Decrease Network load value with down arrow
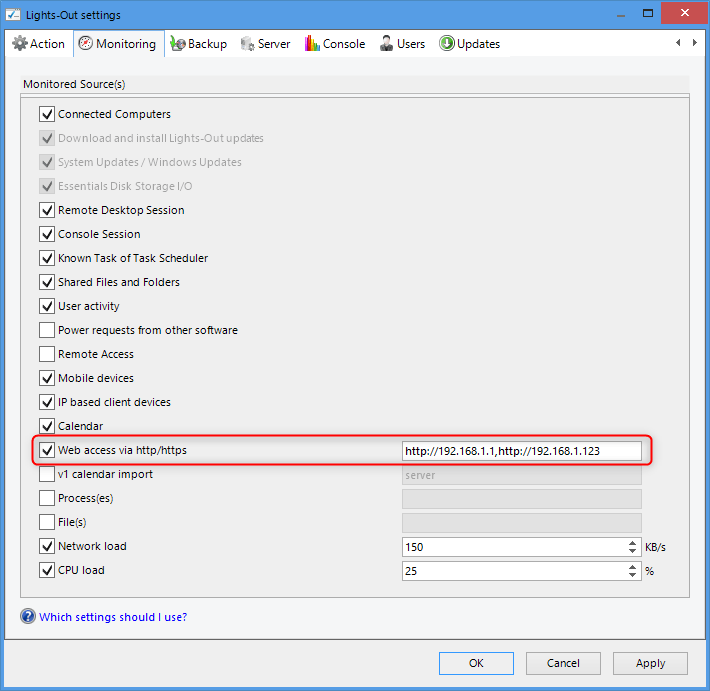Image resolution: width=710 pixels, height=691 pixels. (633, 551)
